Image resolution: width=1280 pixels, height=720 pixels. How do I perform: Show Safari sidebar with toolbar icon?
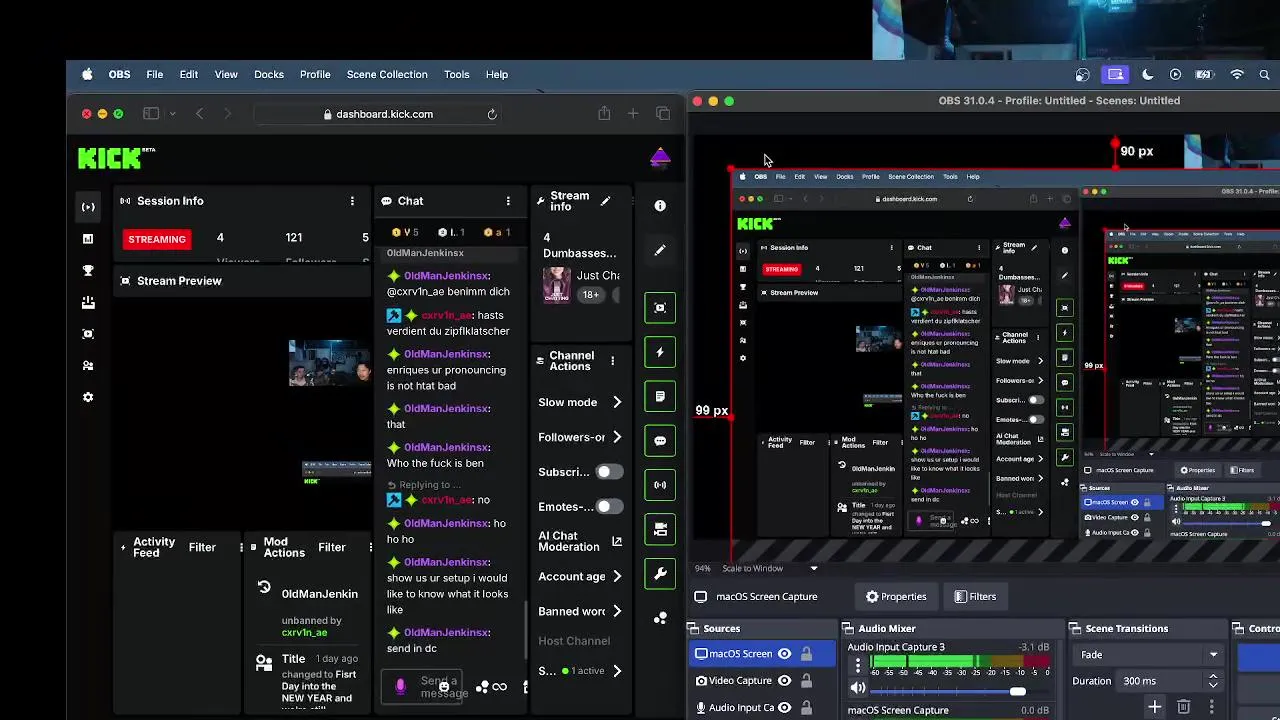pos(151,114)
